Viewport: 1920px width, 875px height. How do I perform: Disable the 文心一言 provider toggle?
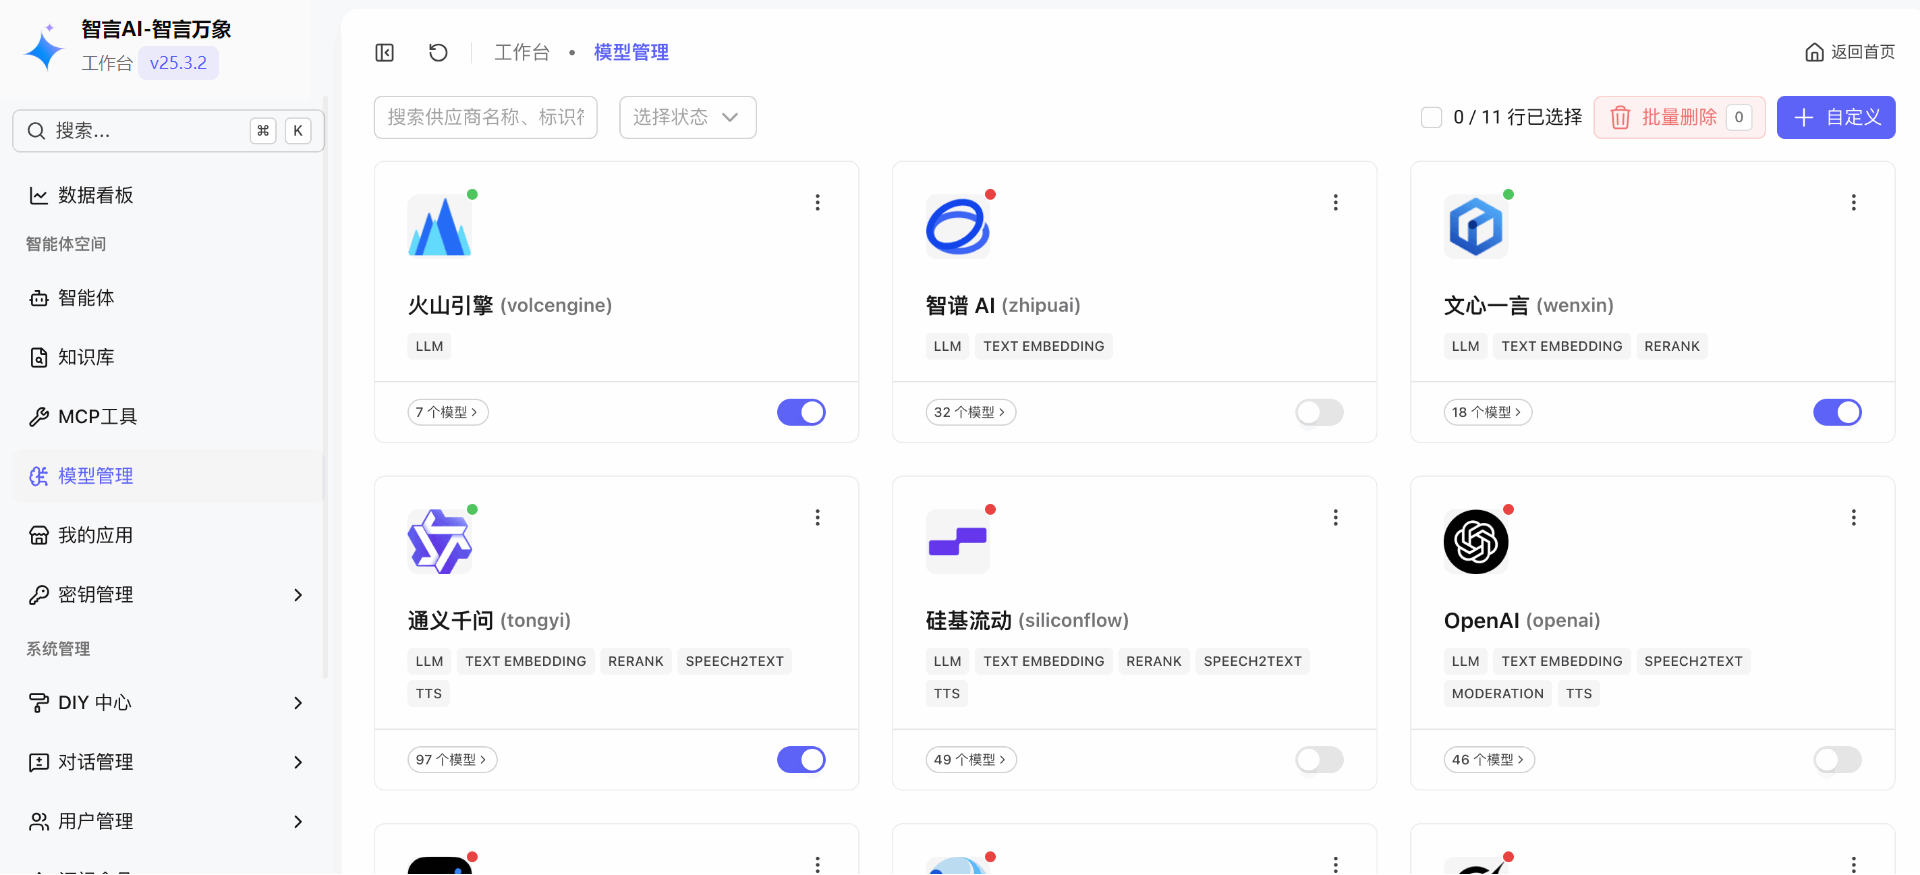(x=1837, y=412)
